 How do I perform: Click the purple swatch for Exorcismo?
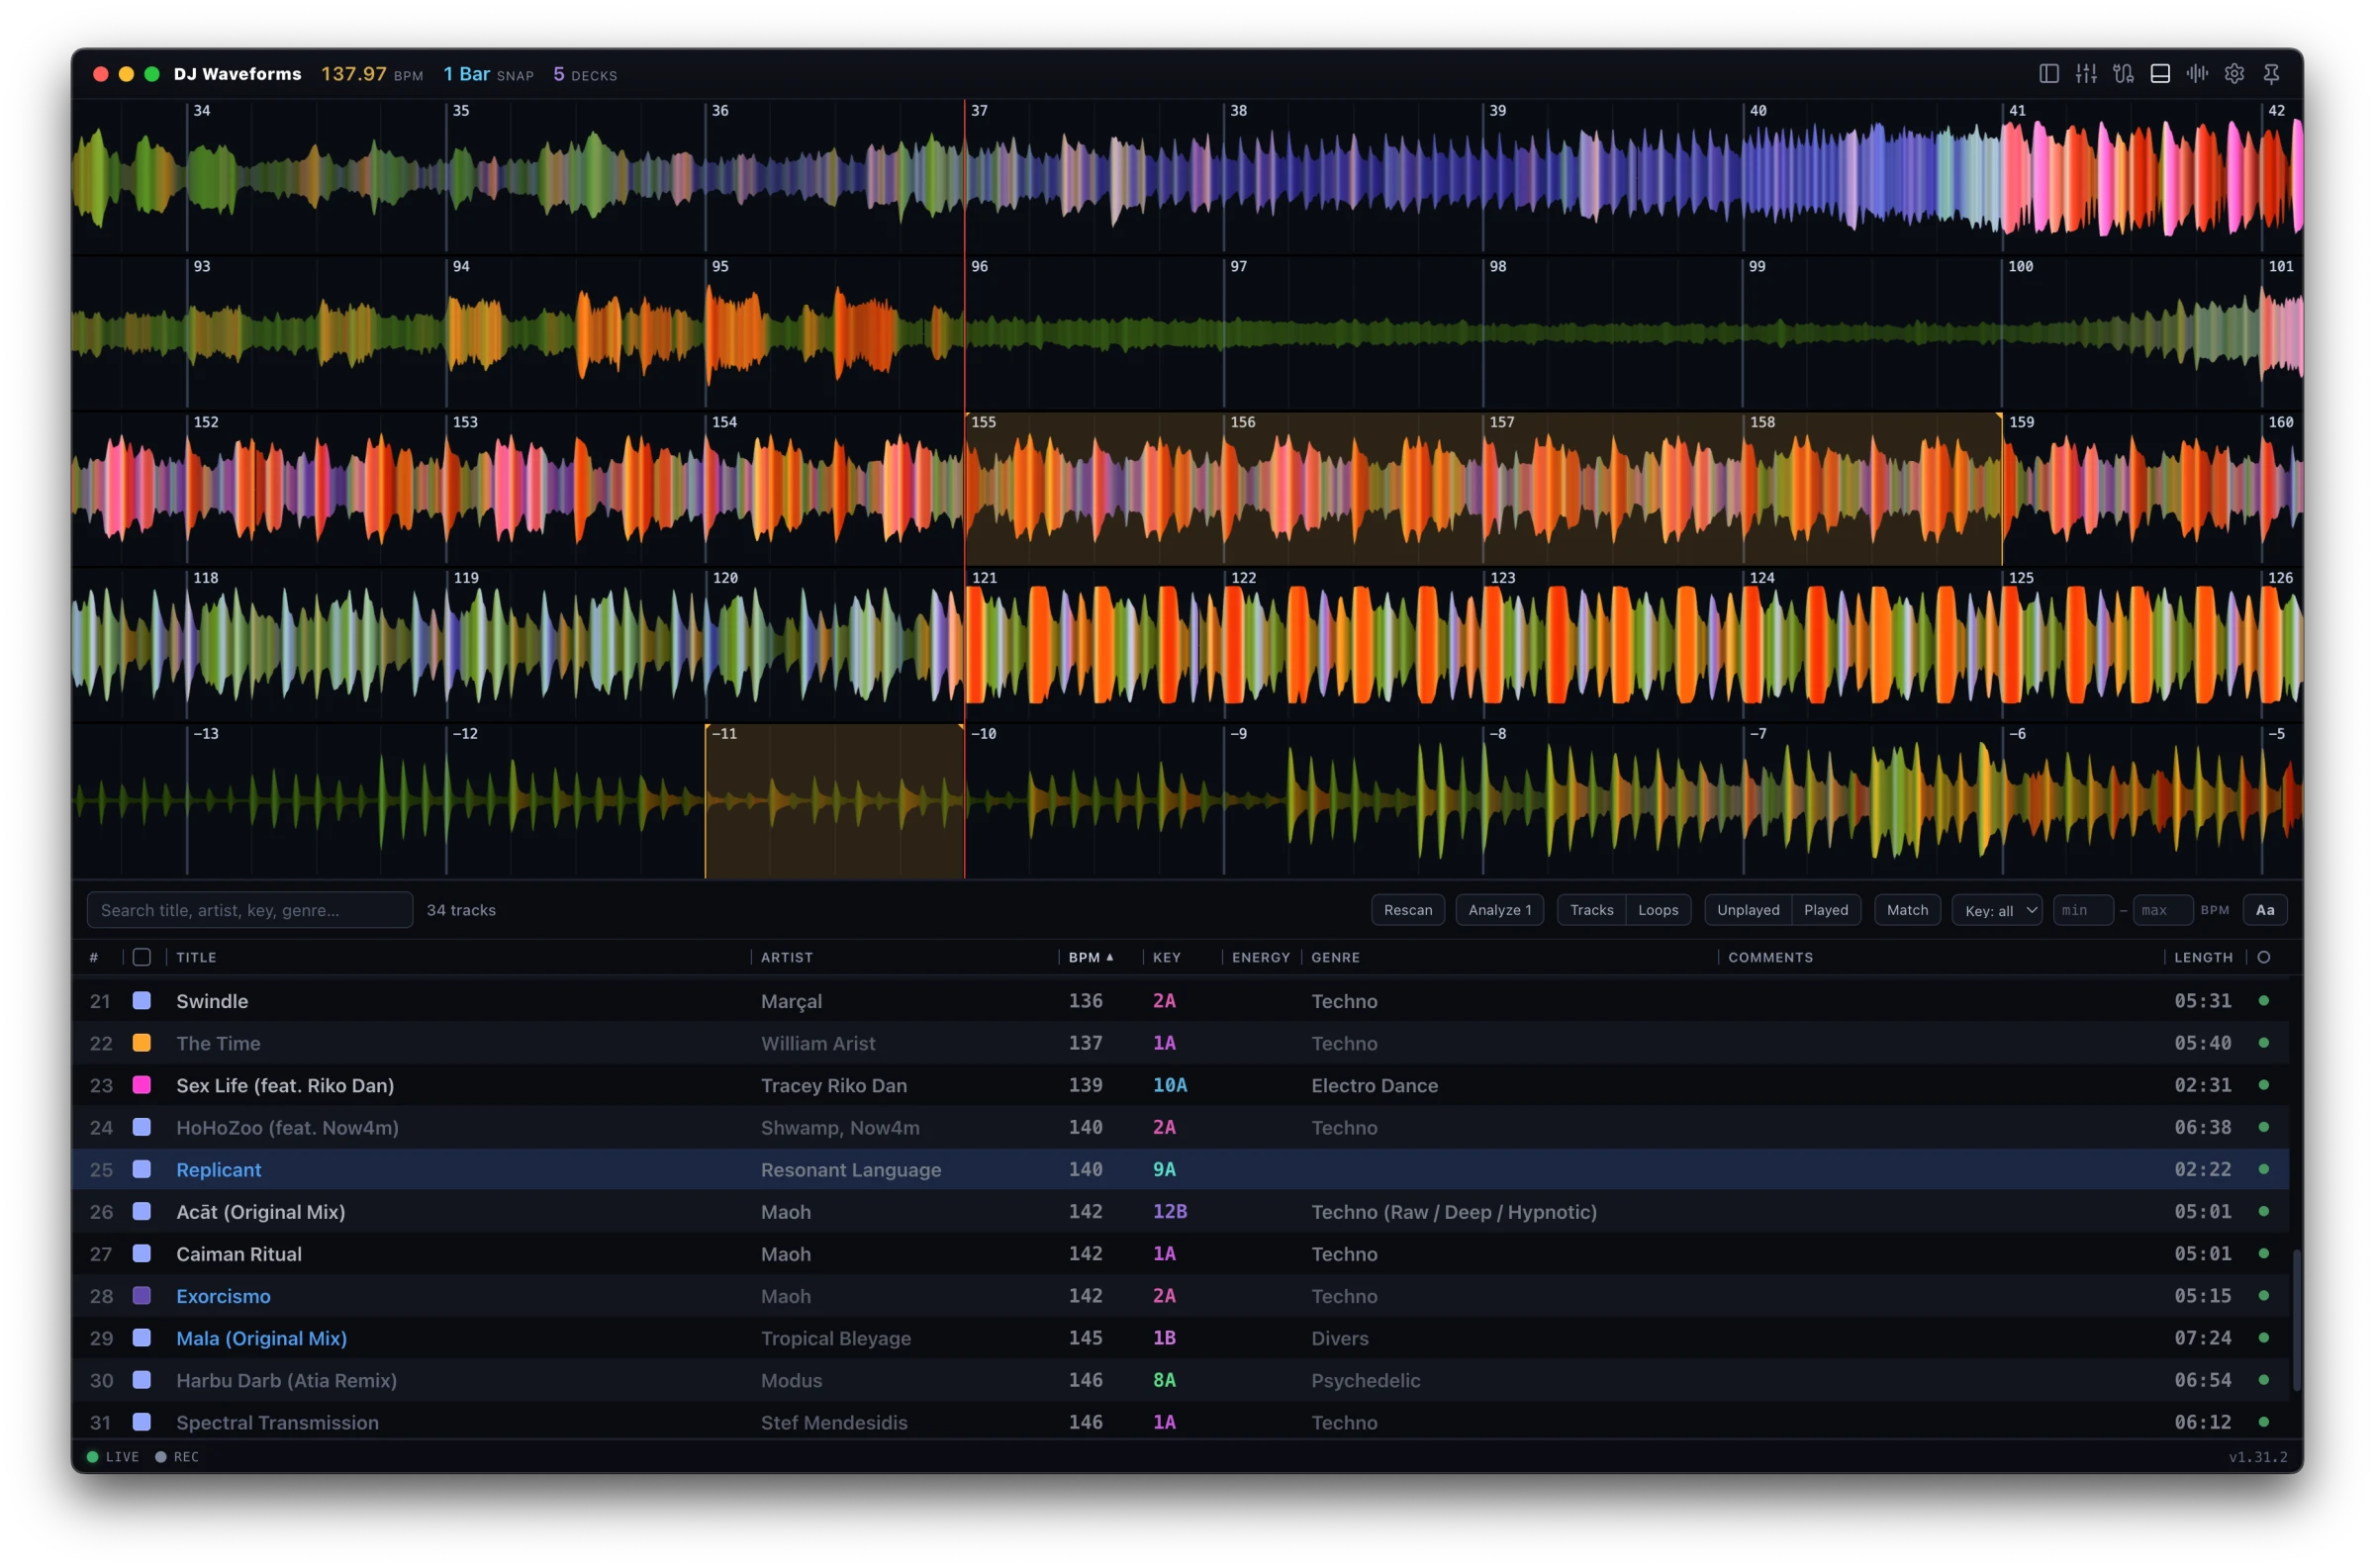(x=142, y=1295)
